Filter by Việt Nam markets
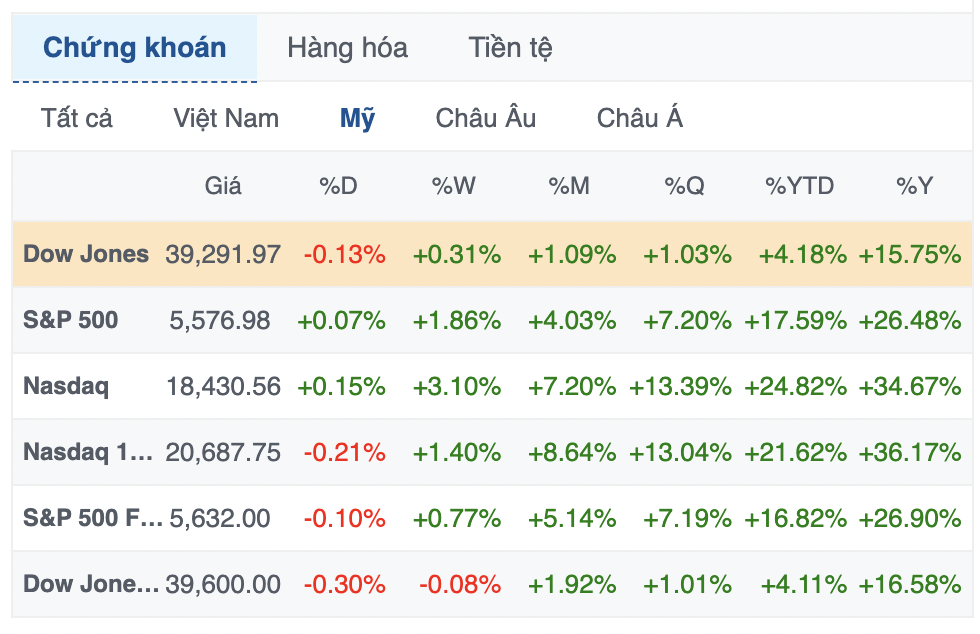 click(226, 118)
